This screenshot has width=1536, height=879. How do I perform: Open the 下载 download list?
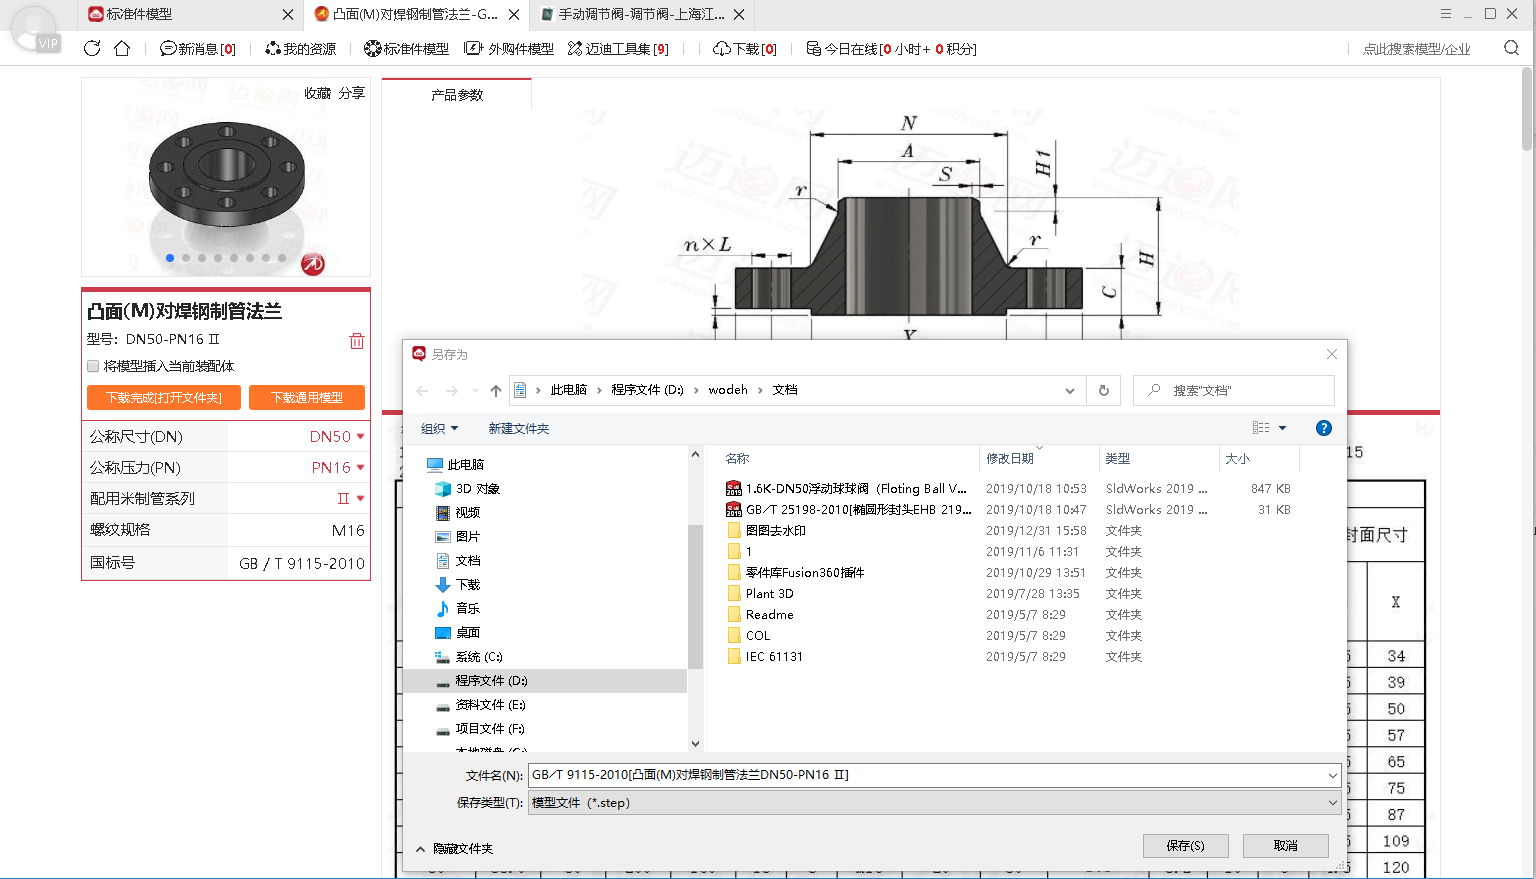point(744,48)
